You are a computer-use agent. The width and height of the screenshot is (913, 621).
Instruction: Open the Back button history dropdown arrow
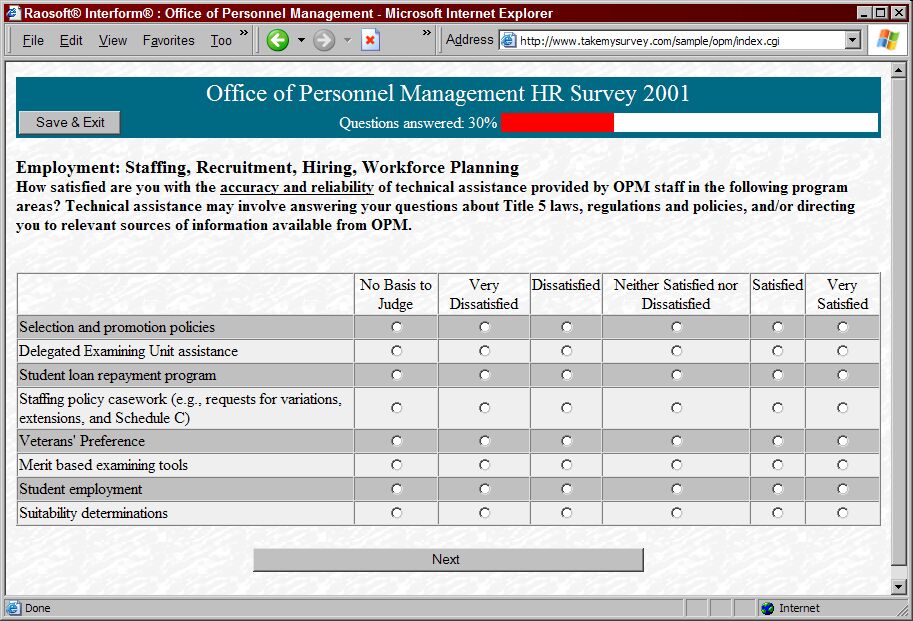click(301, 40)
